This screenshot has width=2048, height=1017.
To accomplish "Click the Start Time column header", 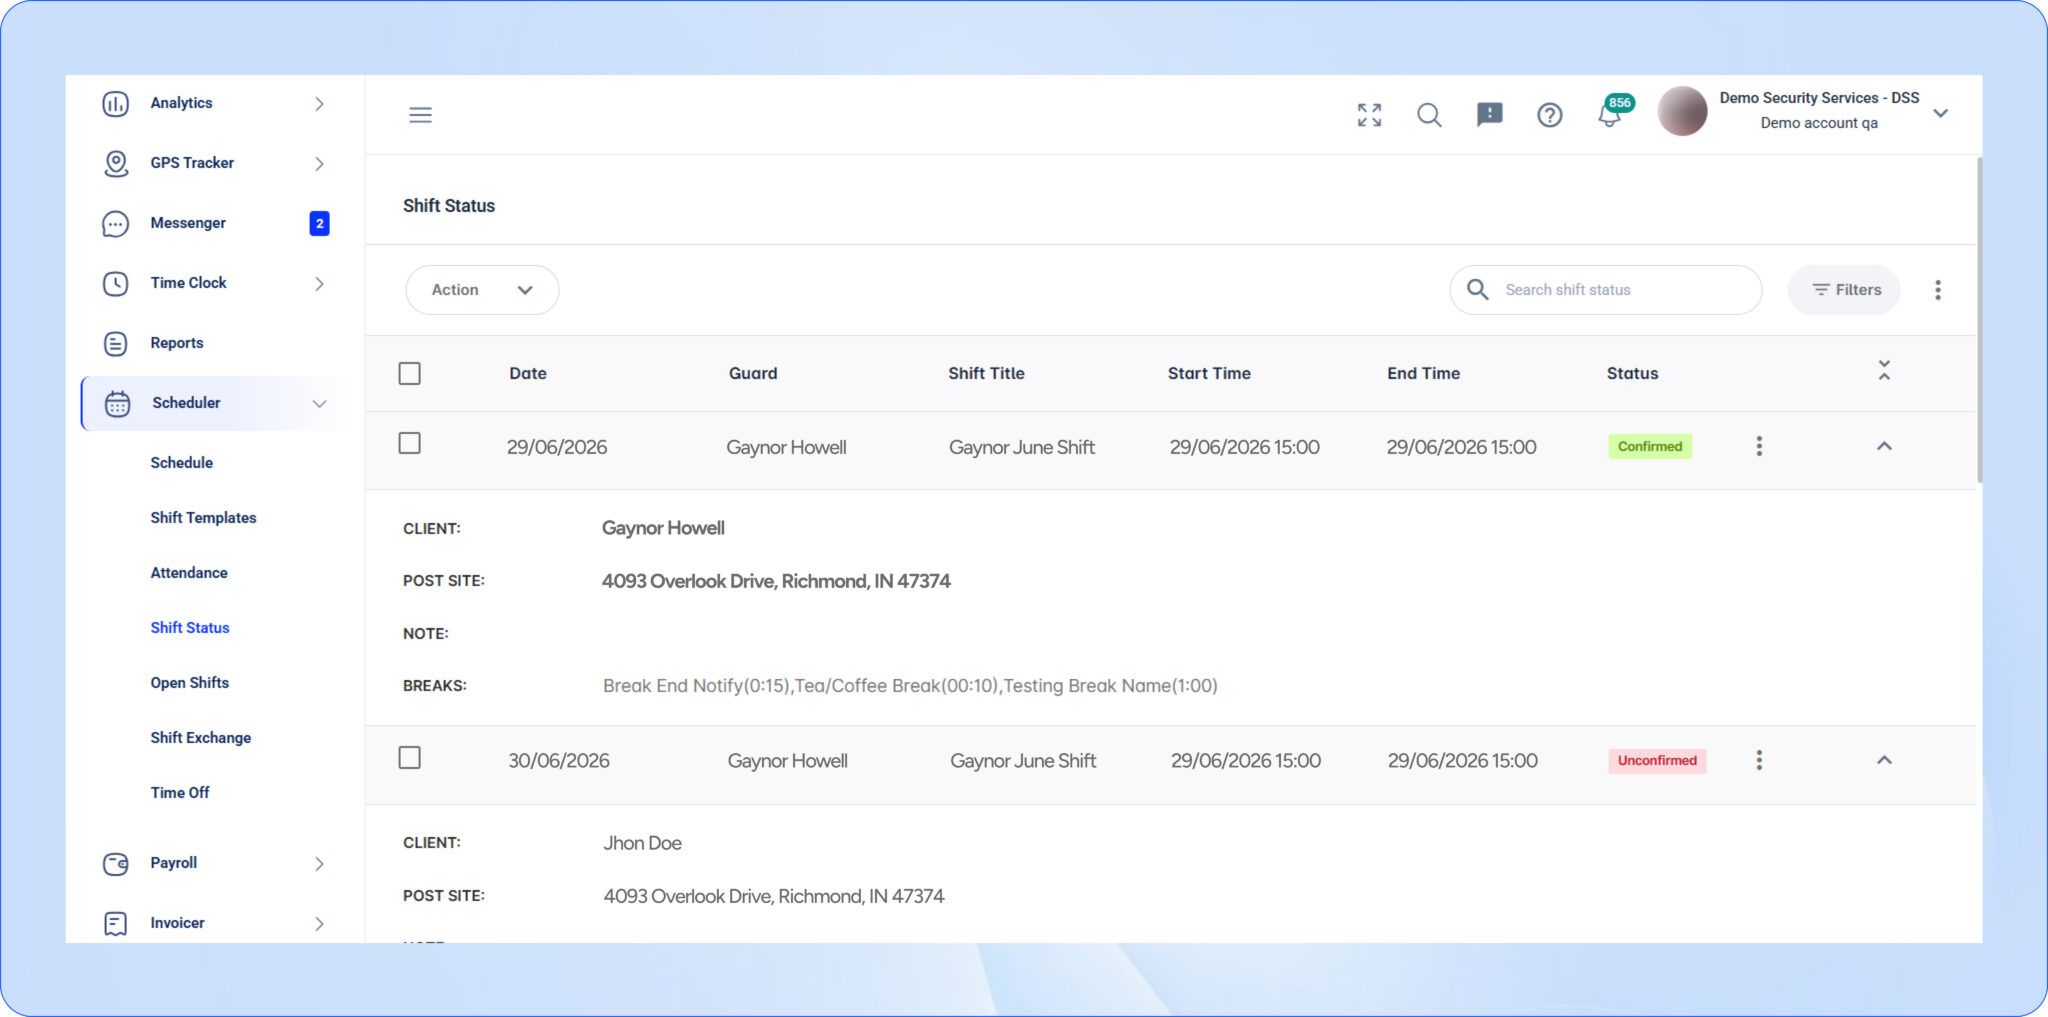I will [1209, 373].
